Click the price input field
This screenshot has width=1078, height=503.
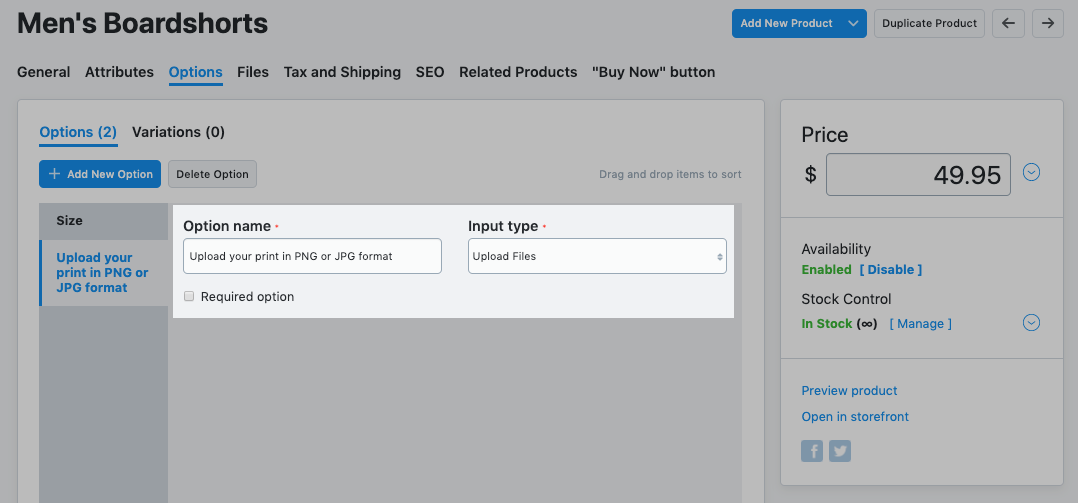click(x=918, y=175)
